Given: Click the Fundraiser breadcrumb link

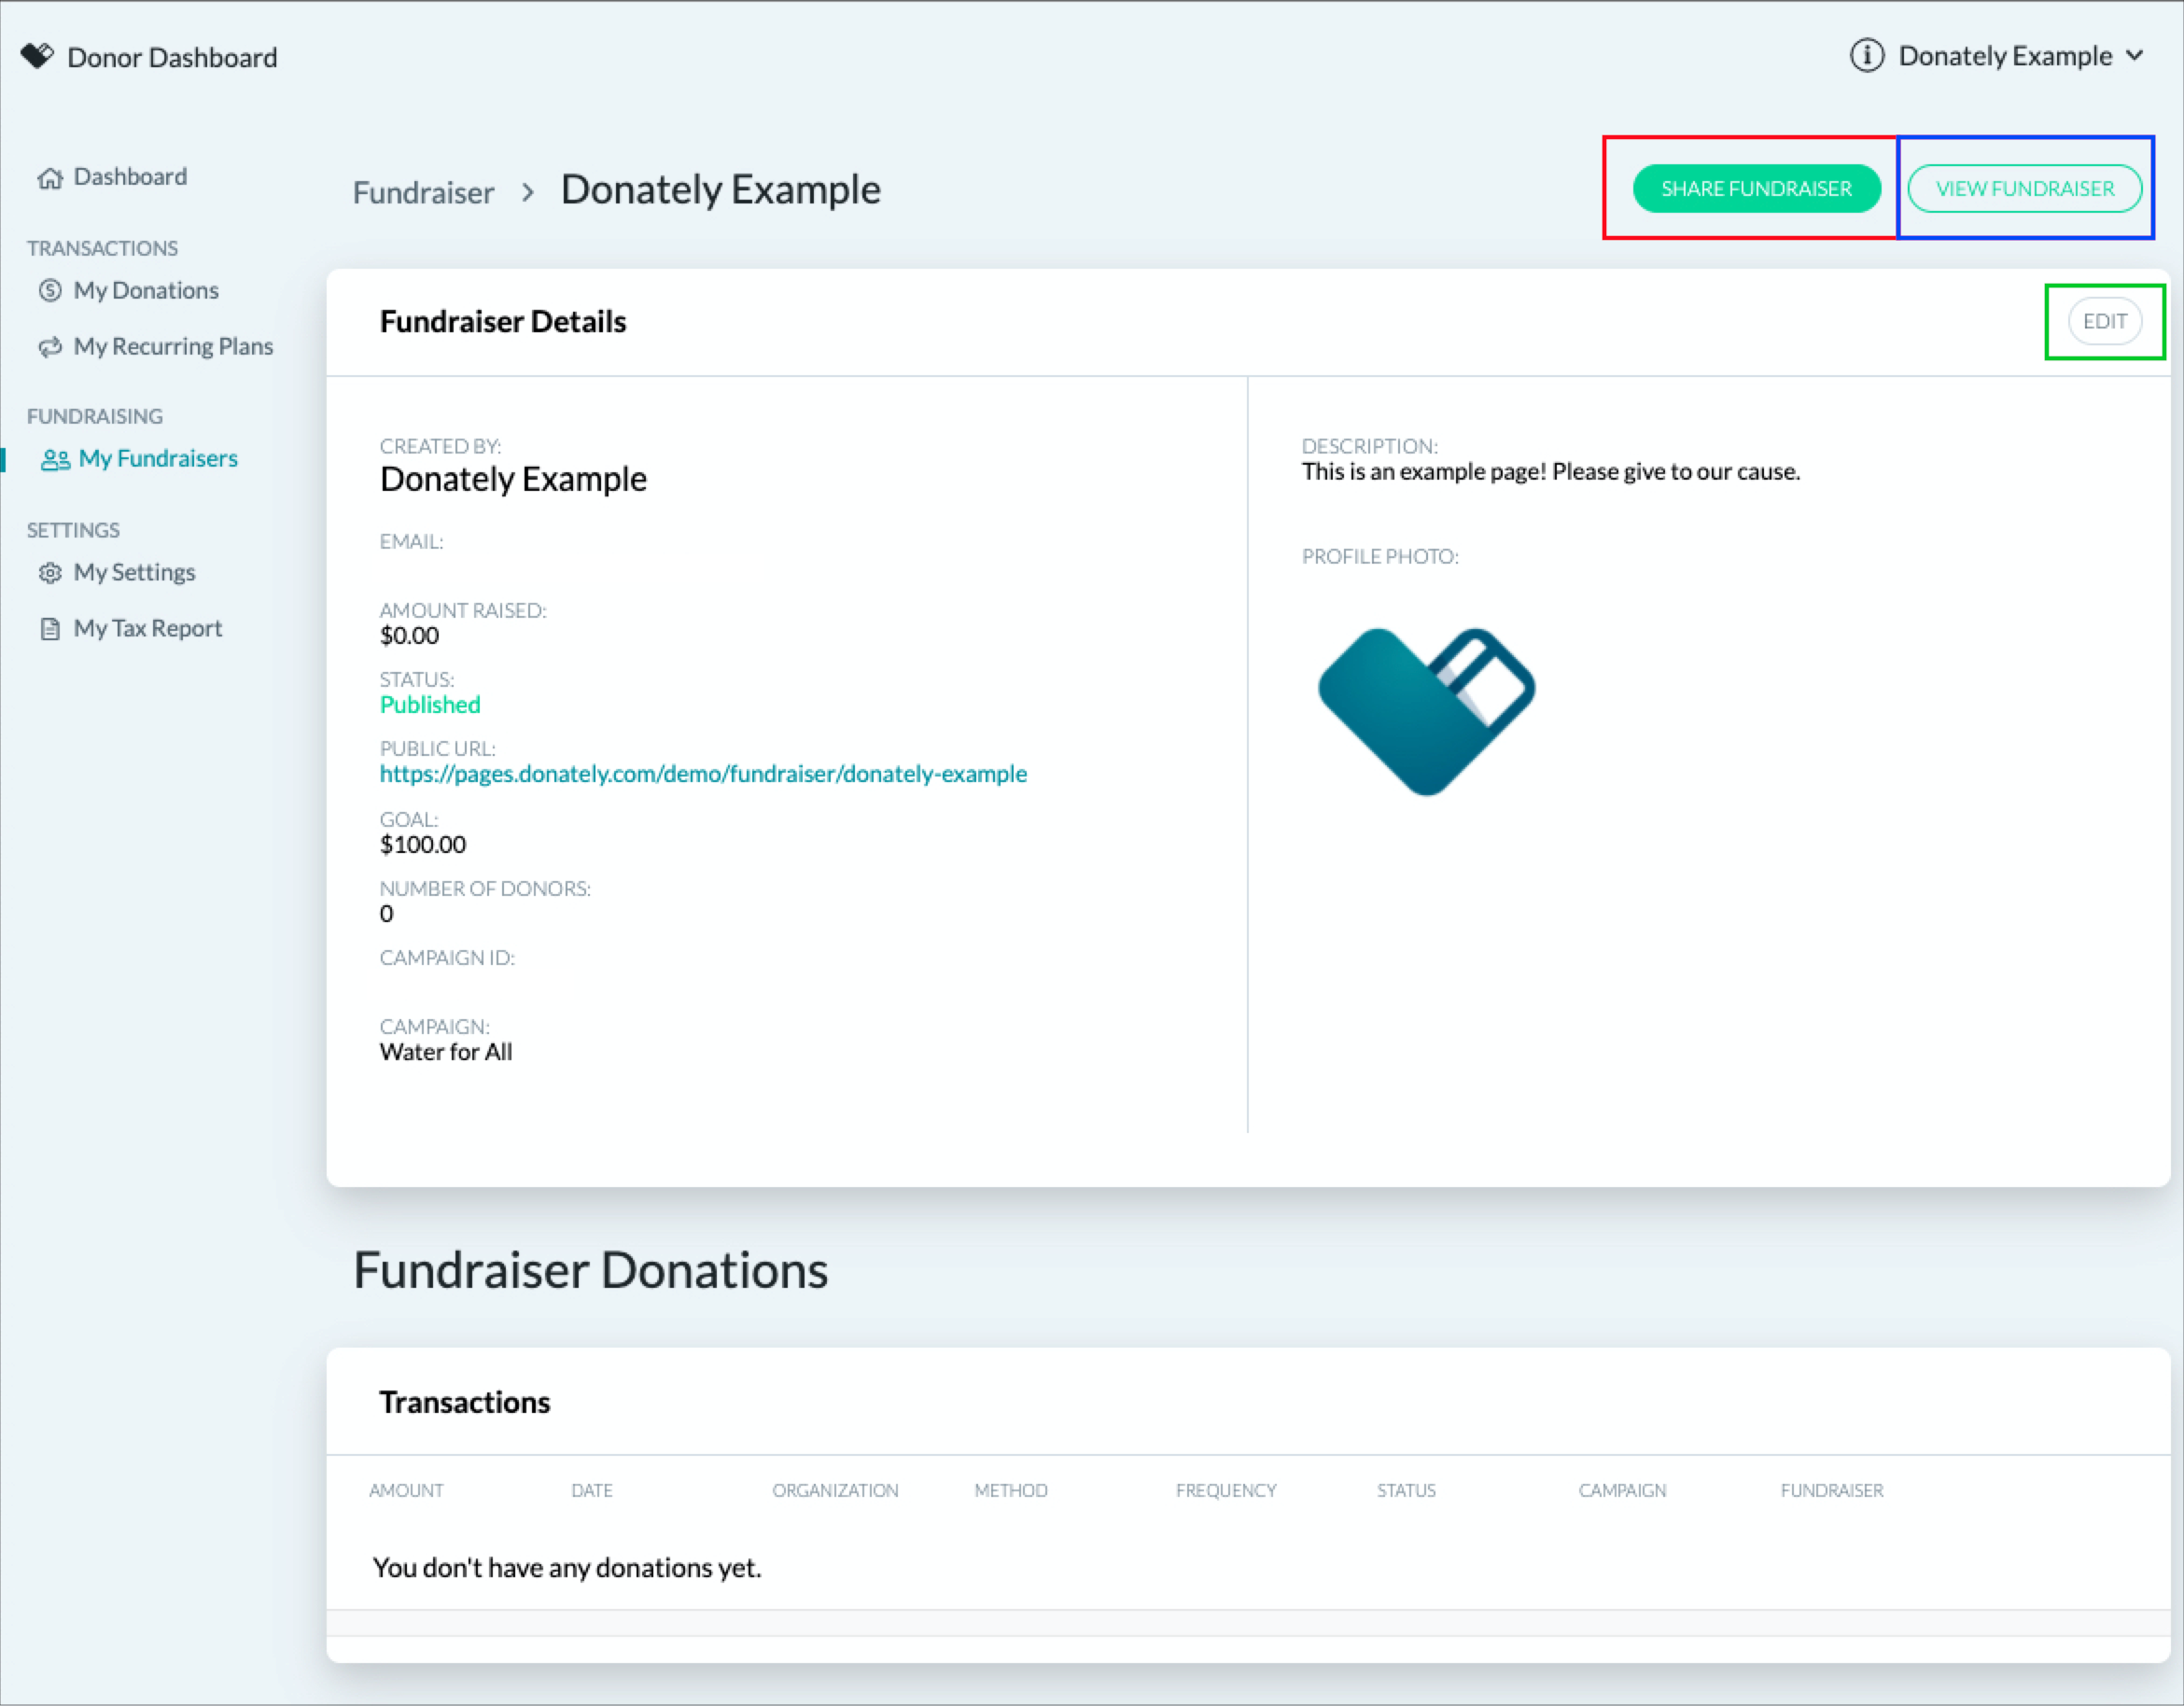Looking at the screenshot, I should 424,192.
